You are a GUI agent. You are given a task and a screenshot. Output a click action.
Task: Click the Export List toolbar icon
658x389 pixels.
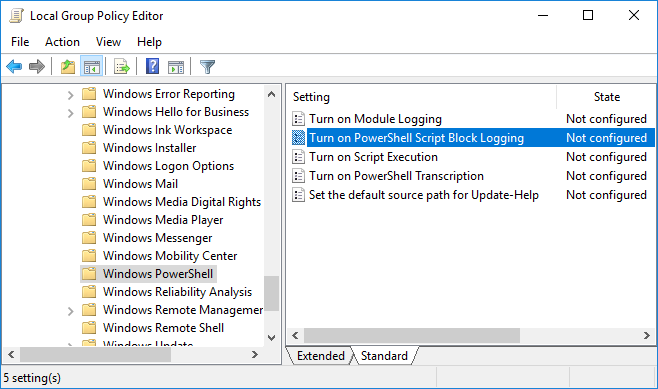pyautogui.click(x=122, y=66)
